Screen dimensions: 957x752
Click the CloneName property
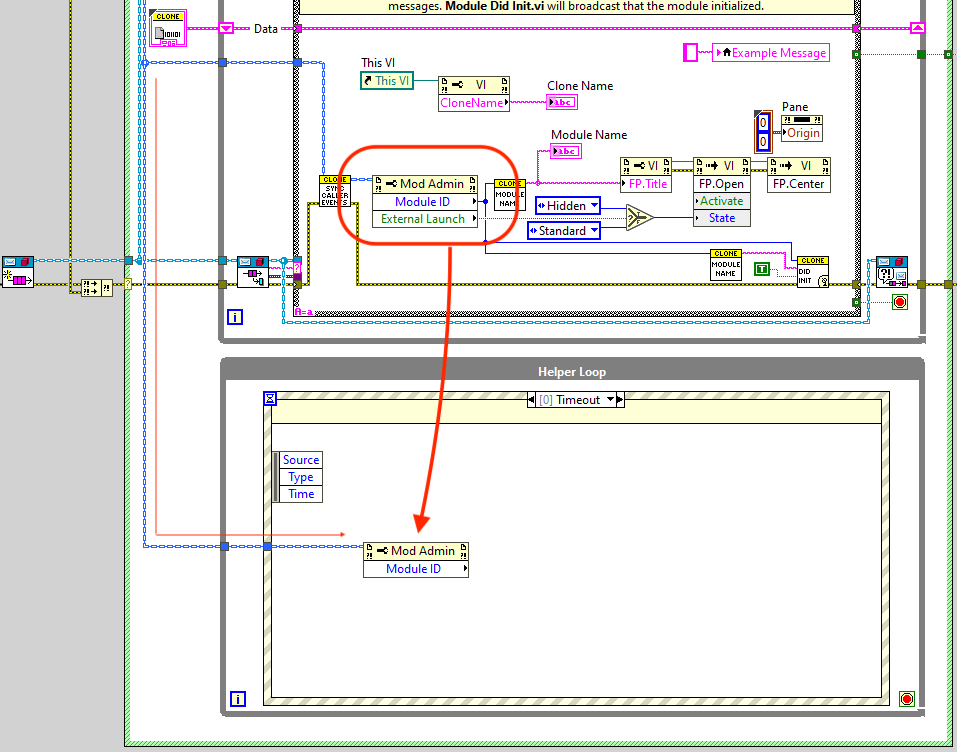coord(474,103)
